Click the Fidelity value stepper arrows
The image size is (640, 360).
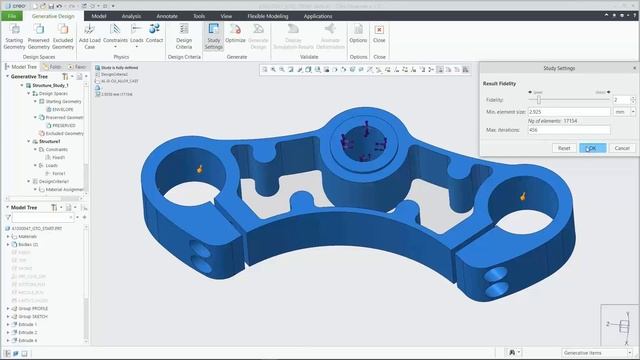point(633,100)
